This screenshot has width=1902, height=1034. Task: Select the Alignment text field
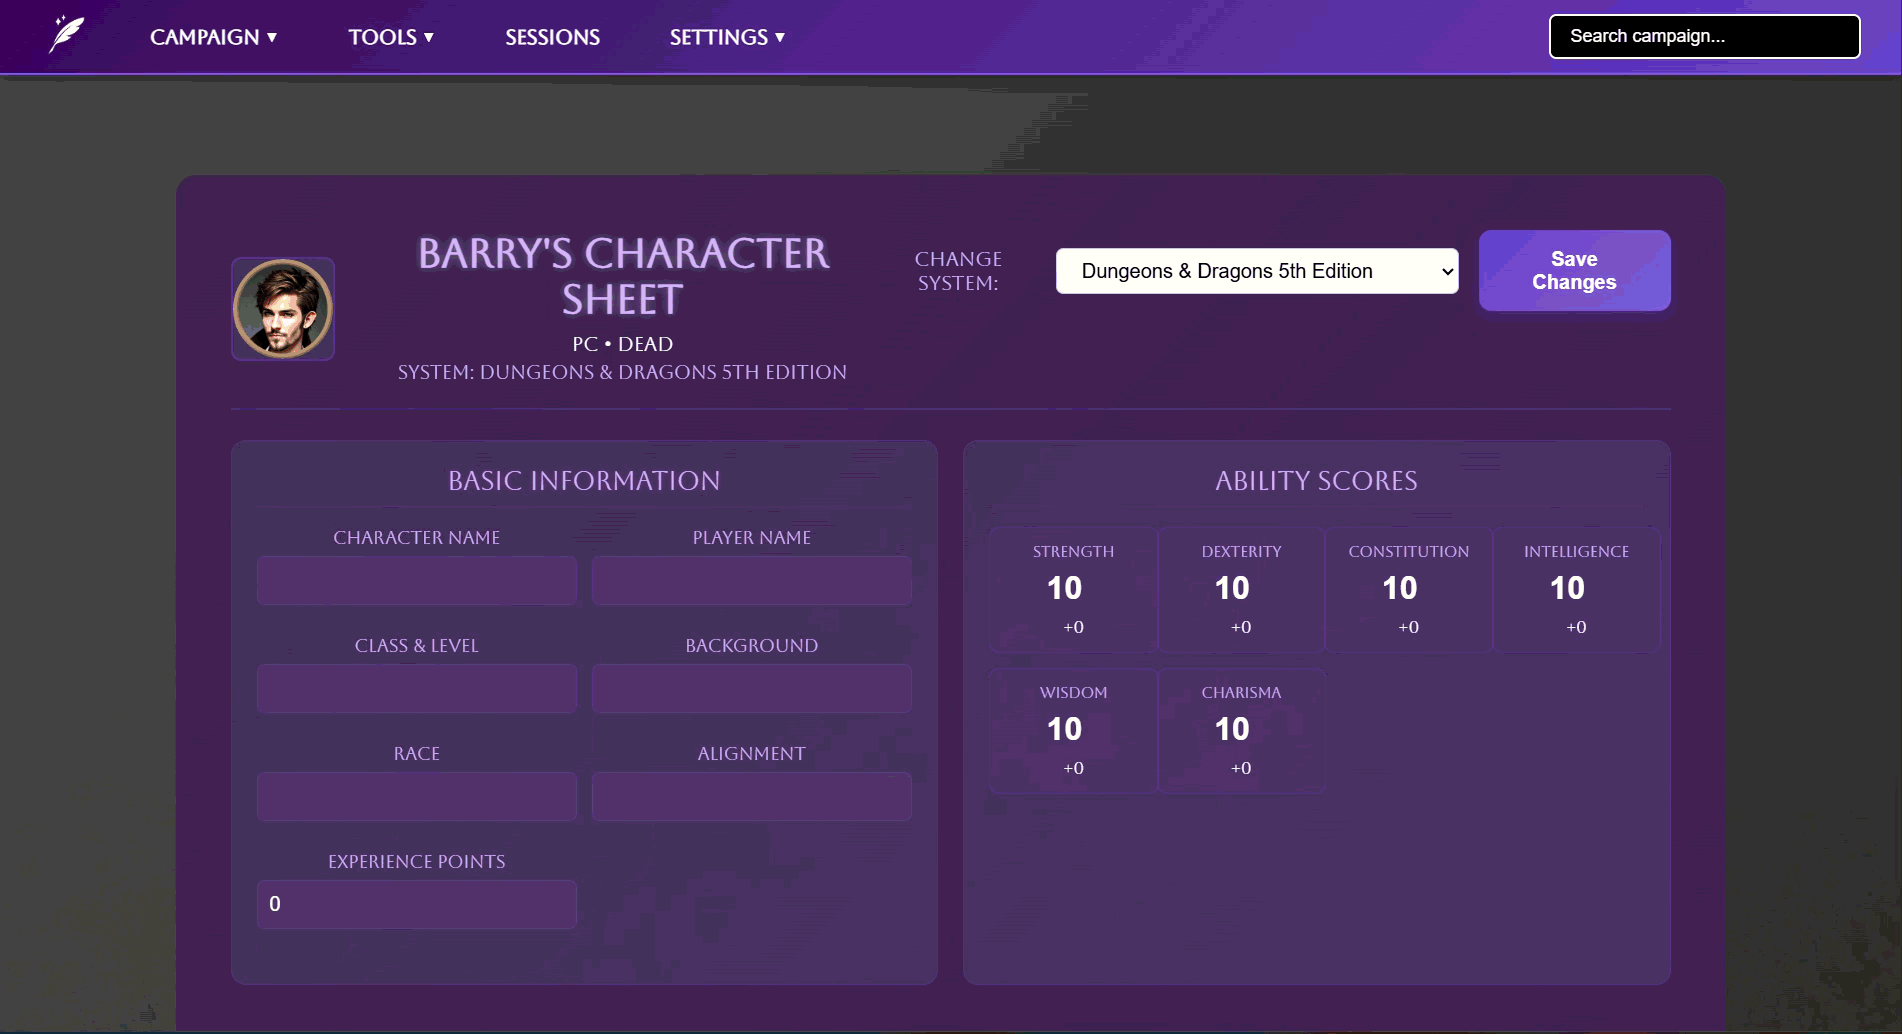[x=751, y=797]
